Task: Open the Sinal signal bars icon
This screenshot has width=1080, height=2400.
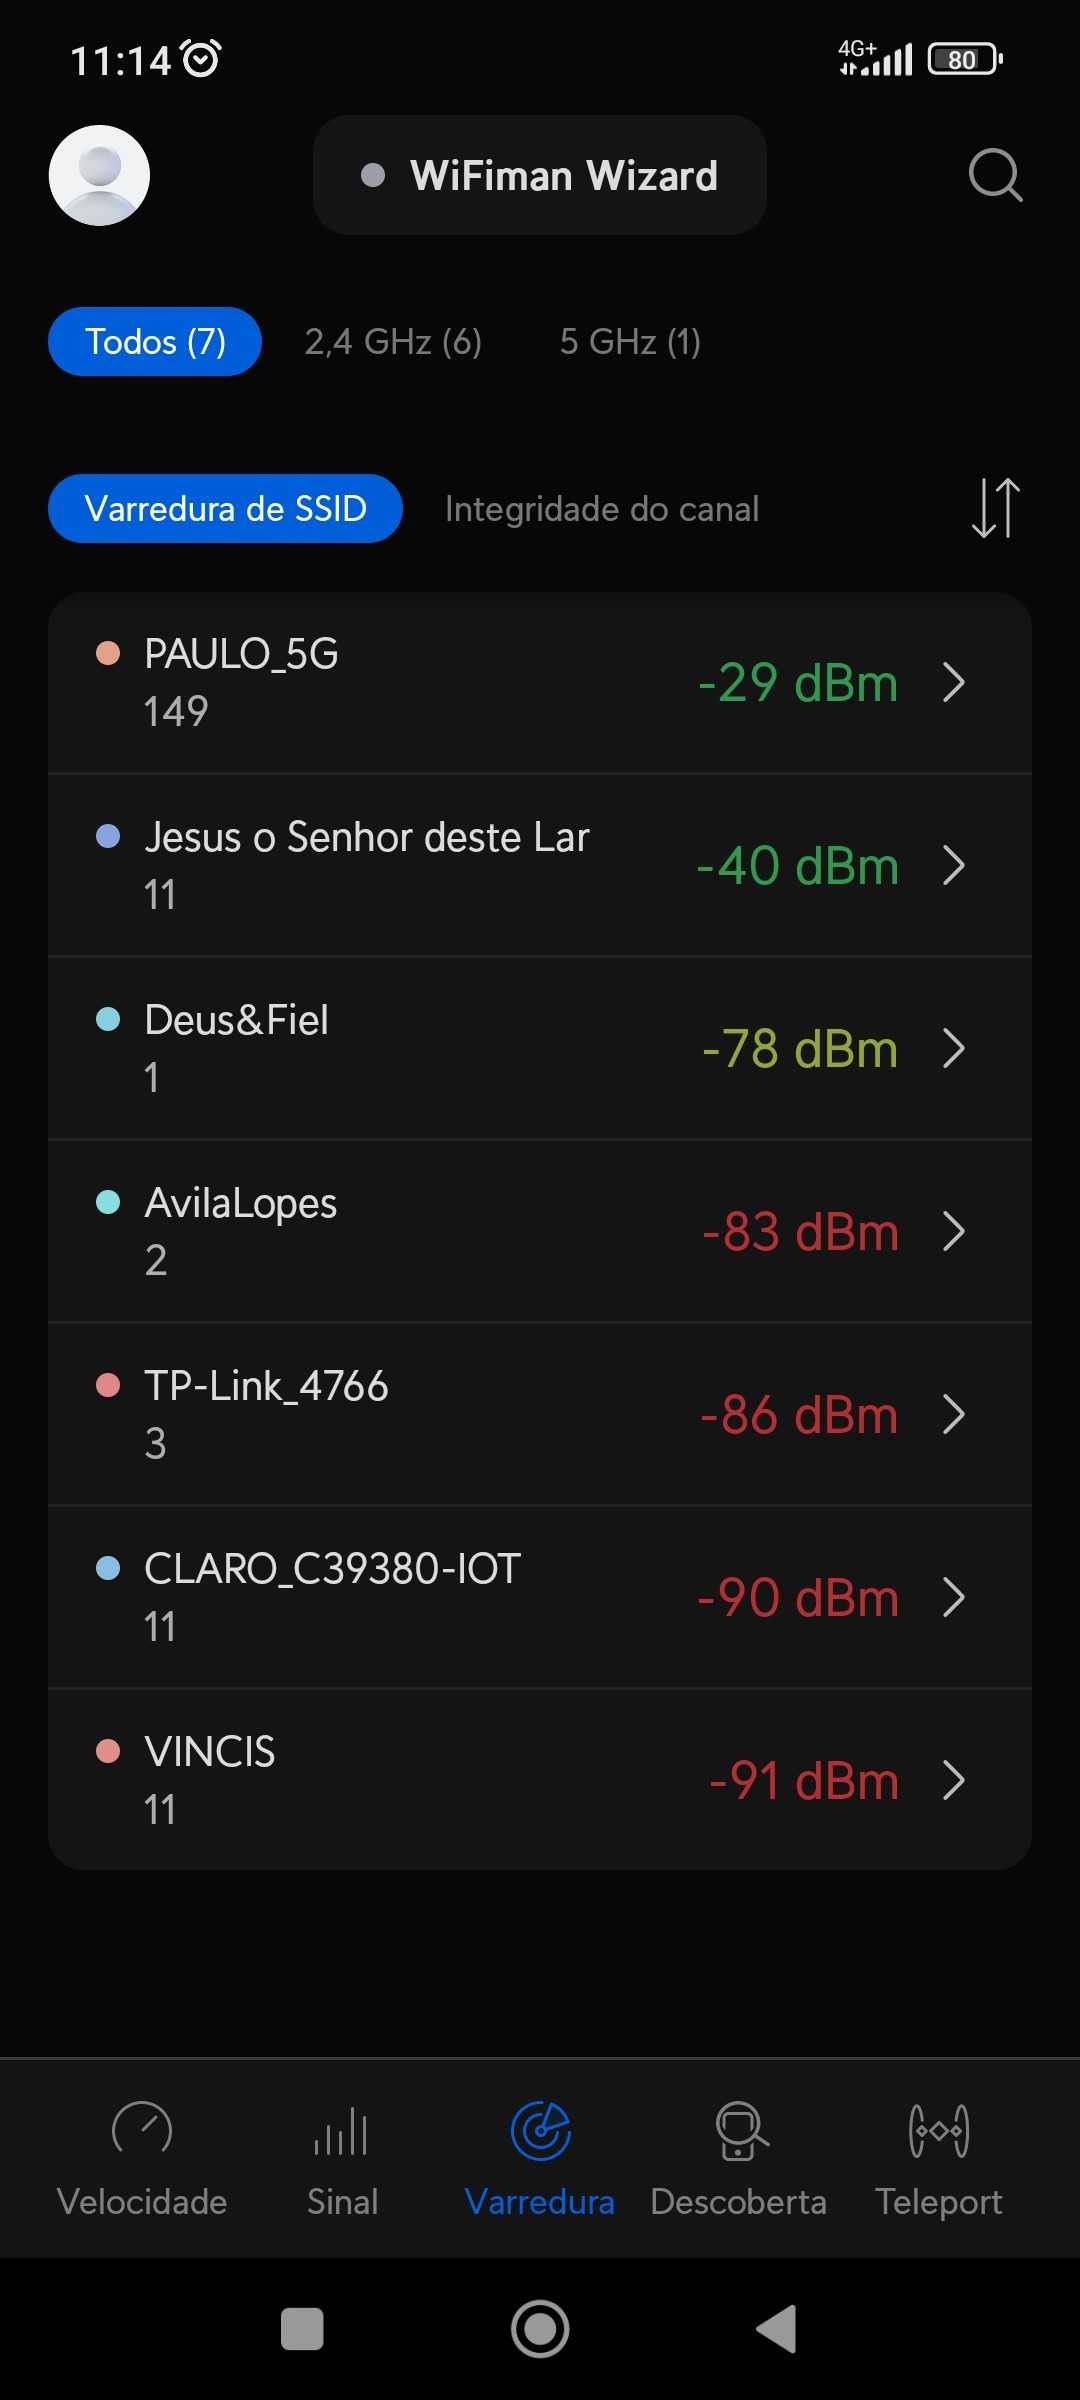Action: (x=342, y=2130)
